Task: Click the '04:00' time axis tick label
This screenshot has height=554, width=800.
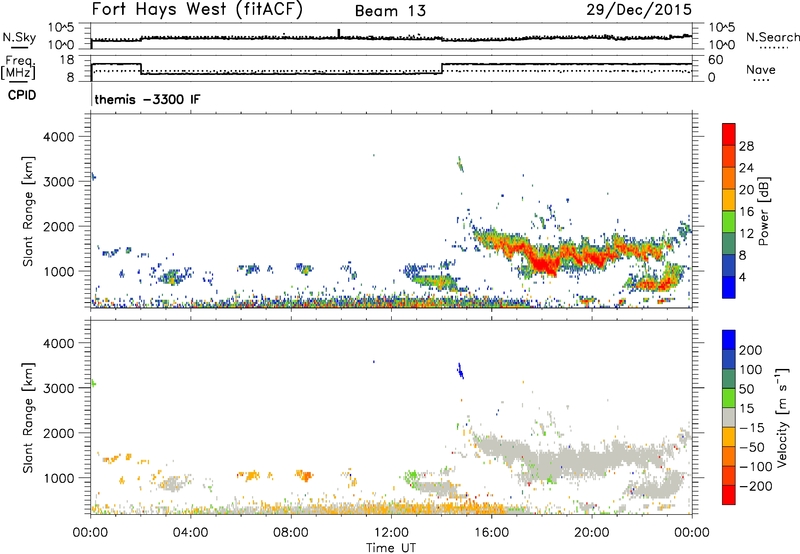Action: pyautogui.click(x=190, y=533)
